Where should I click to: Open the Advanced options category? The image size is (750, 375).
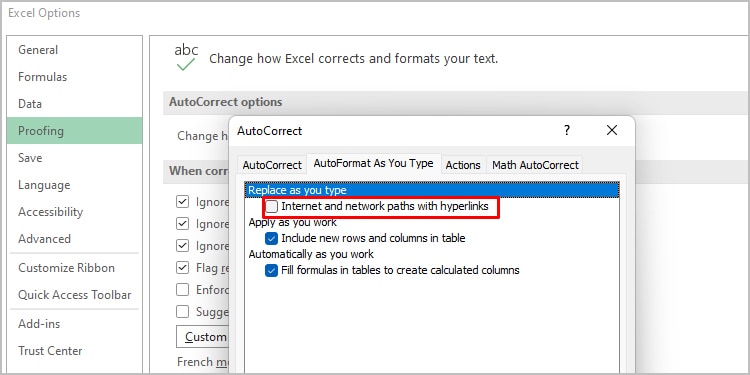point(75,239)
